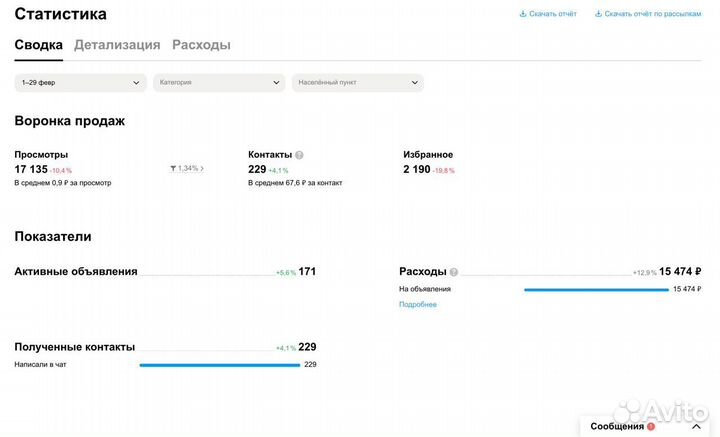The image size is (720, 437).
Task: Open the Категория dropdown
Action: 219,83
